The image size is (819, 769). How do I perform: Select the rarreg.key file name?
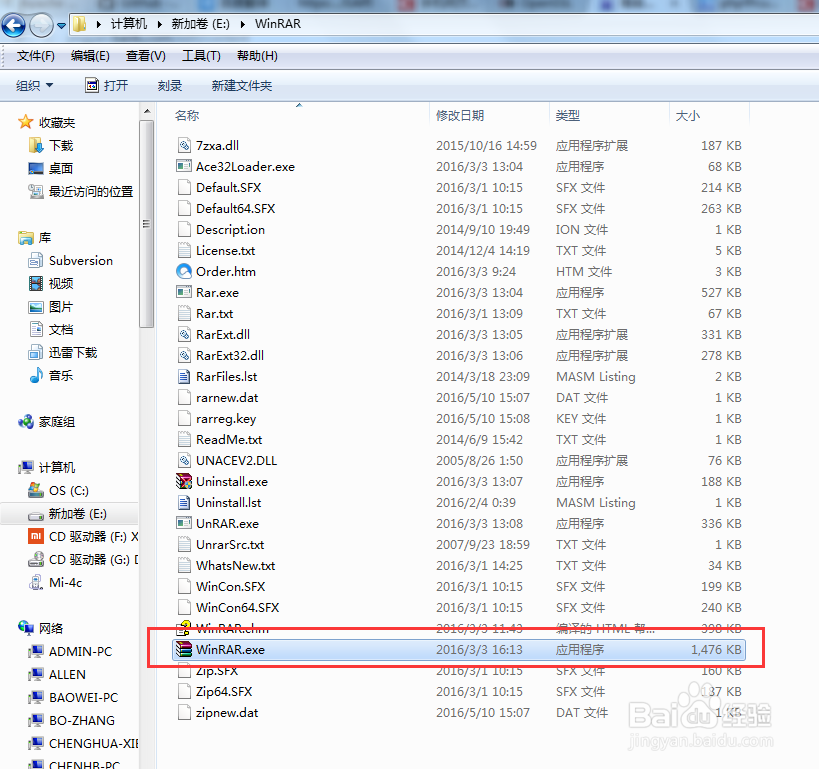coord(226,419)
